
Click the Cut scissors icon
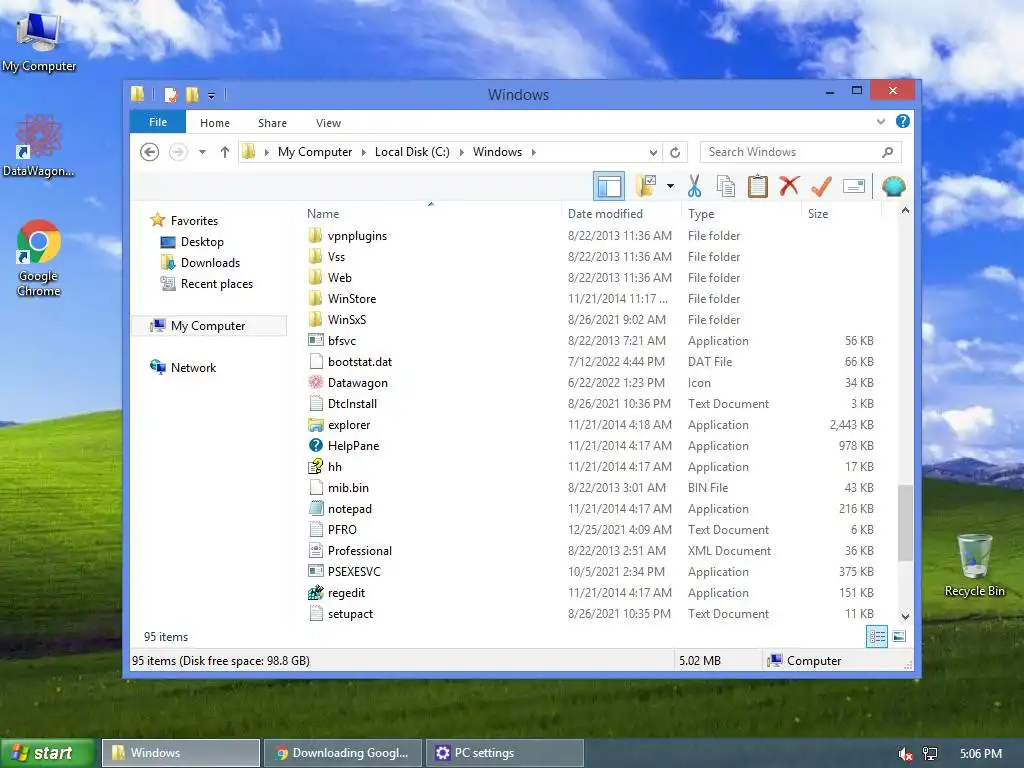pos(694,186)
